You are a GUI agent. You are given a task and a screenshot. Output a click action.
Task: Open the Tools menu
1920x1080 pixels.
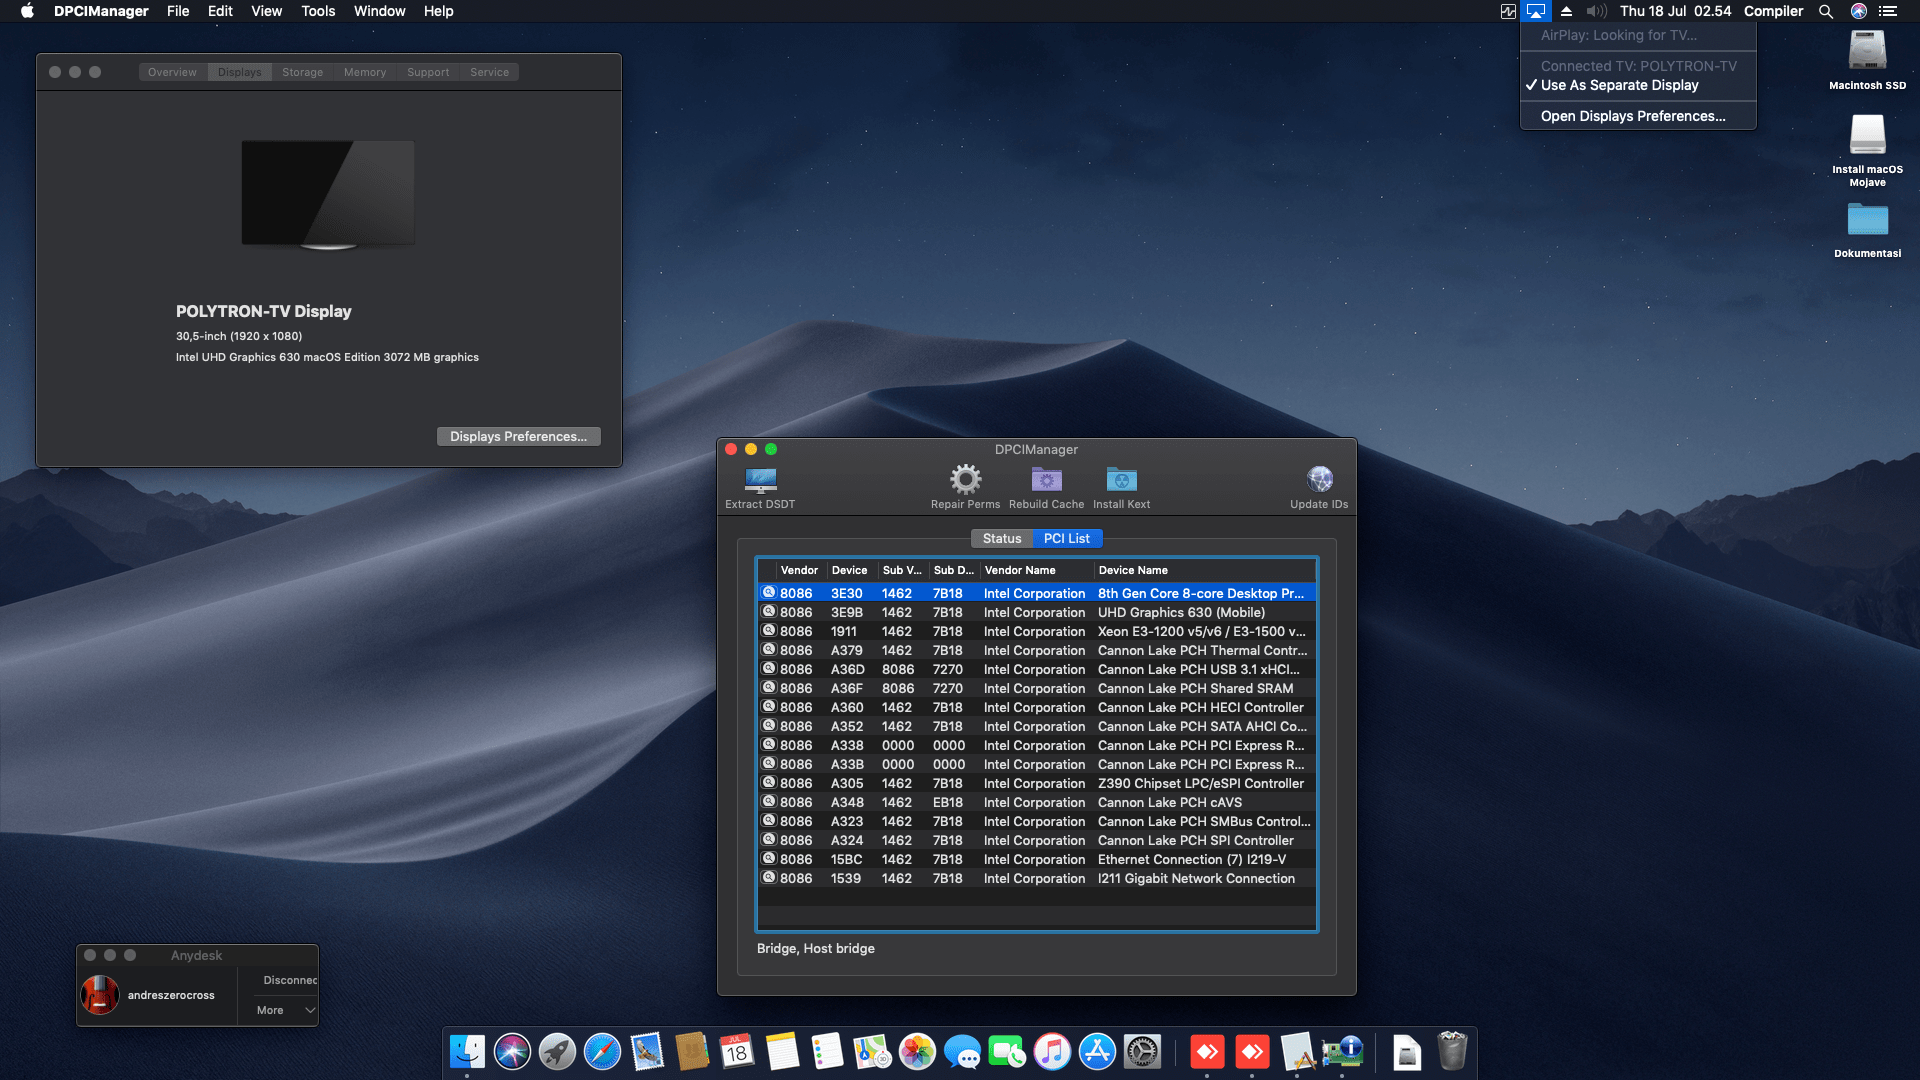[x=318, y=11]
